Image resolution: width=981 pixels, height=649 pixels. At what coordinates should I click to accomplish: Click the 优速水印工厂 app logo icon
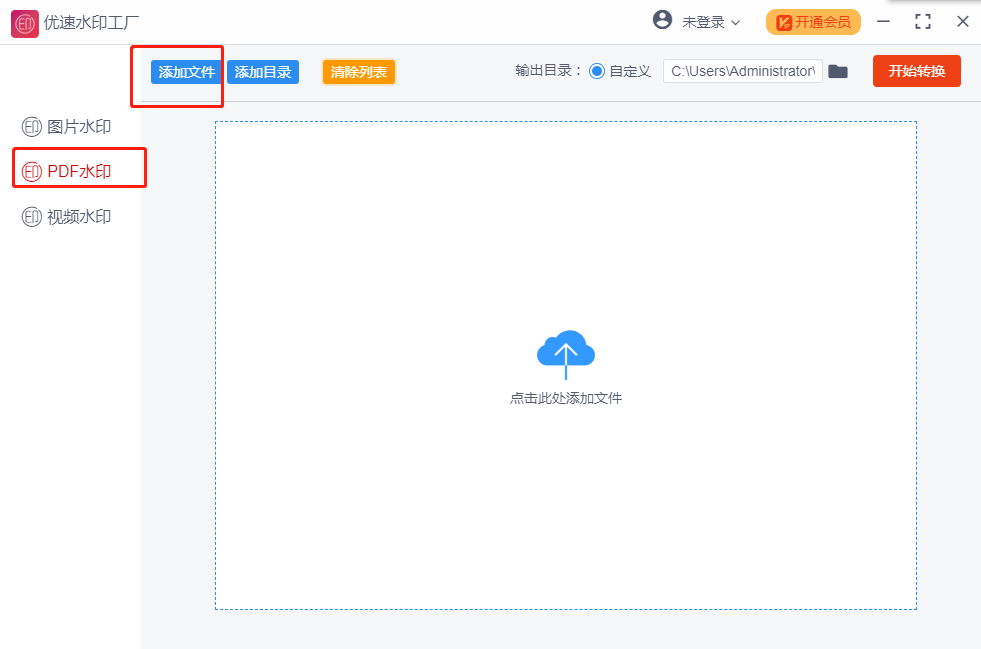25,24
